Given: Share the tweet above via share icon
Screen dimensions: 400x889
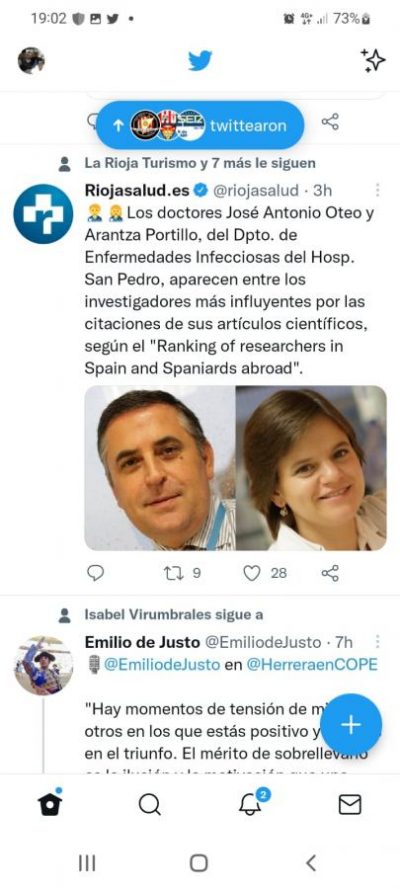Looking at the screenshot, I should [x=330, y=121].
